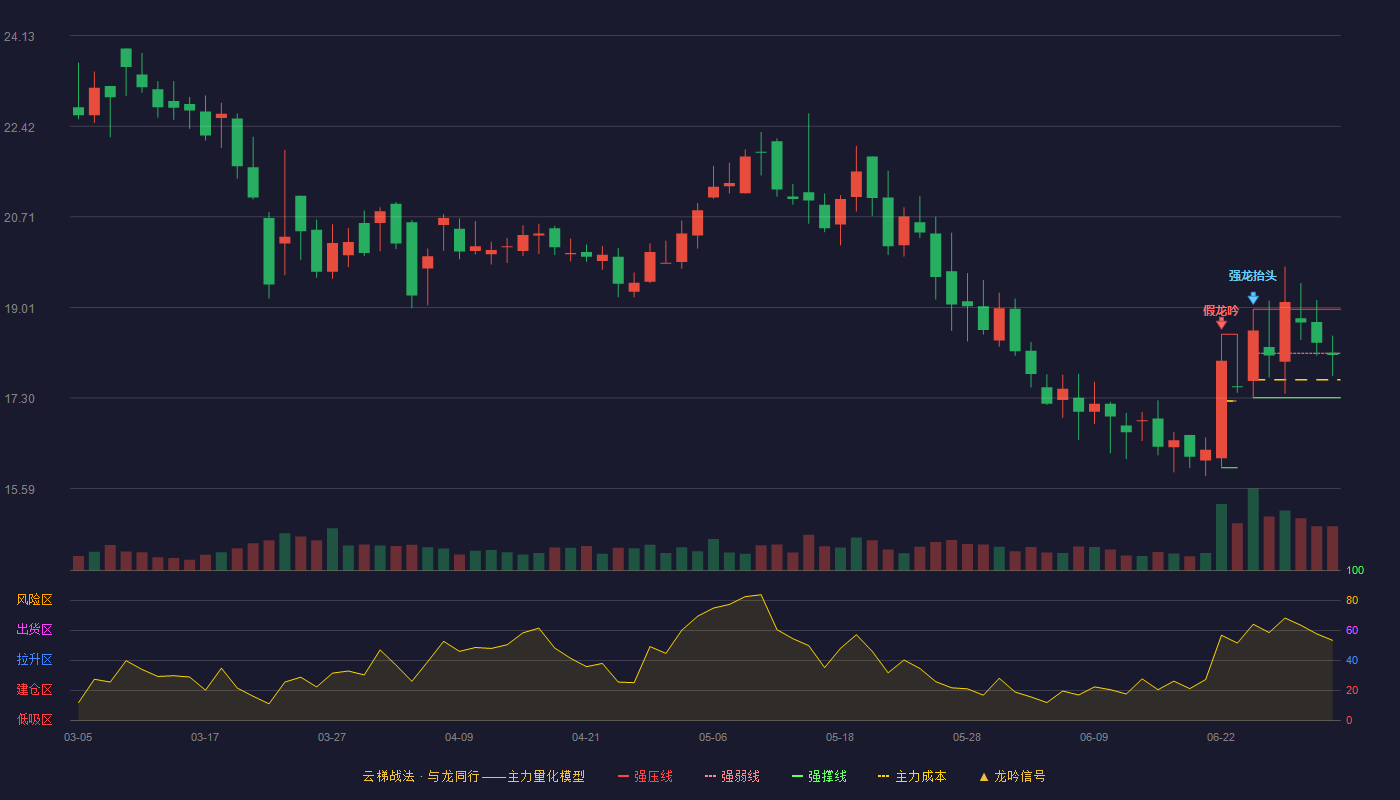Click the 03-27 date axis label
The width and height of the screenshot is (1400, 800).
click(x=332, y=737)
